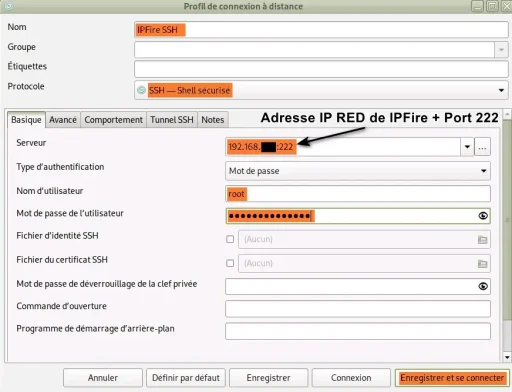Reveal the private key password with eye icon
The height and width of the screenshot is (392, 512).
[483, 286]
